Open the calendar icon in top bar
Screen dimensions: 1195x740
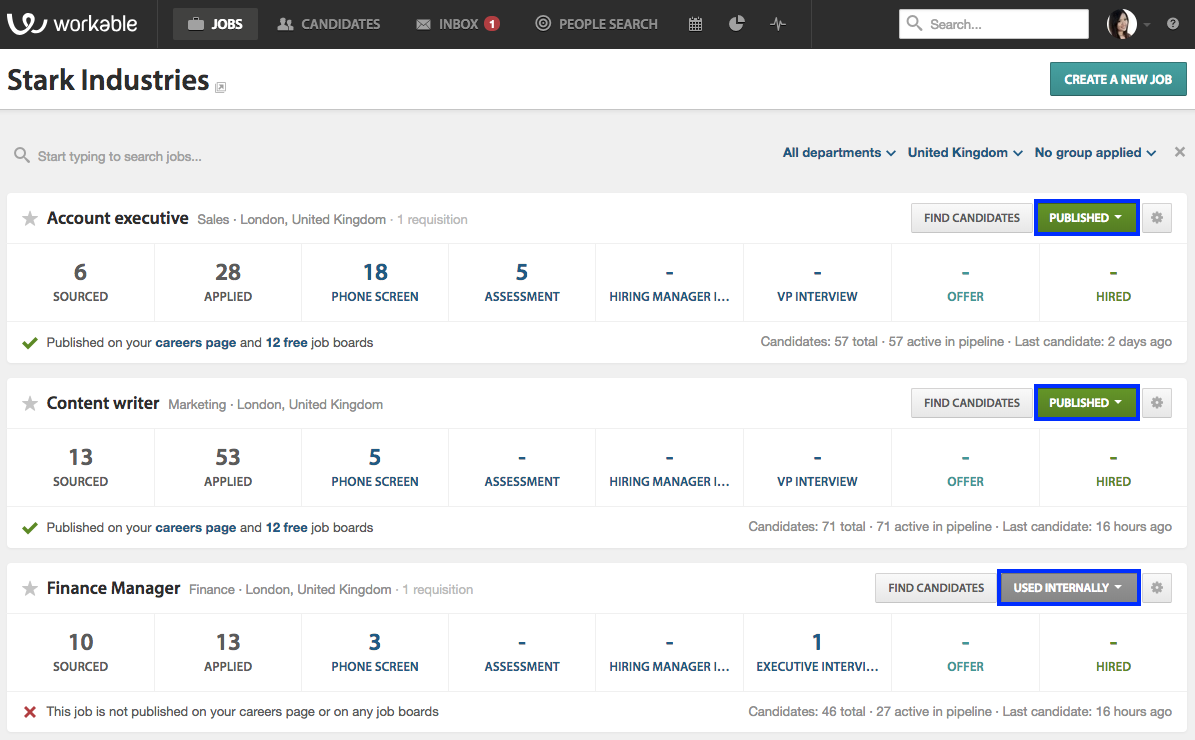695,24
